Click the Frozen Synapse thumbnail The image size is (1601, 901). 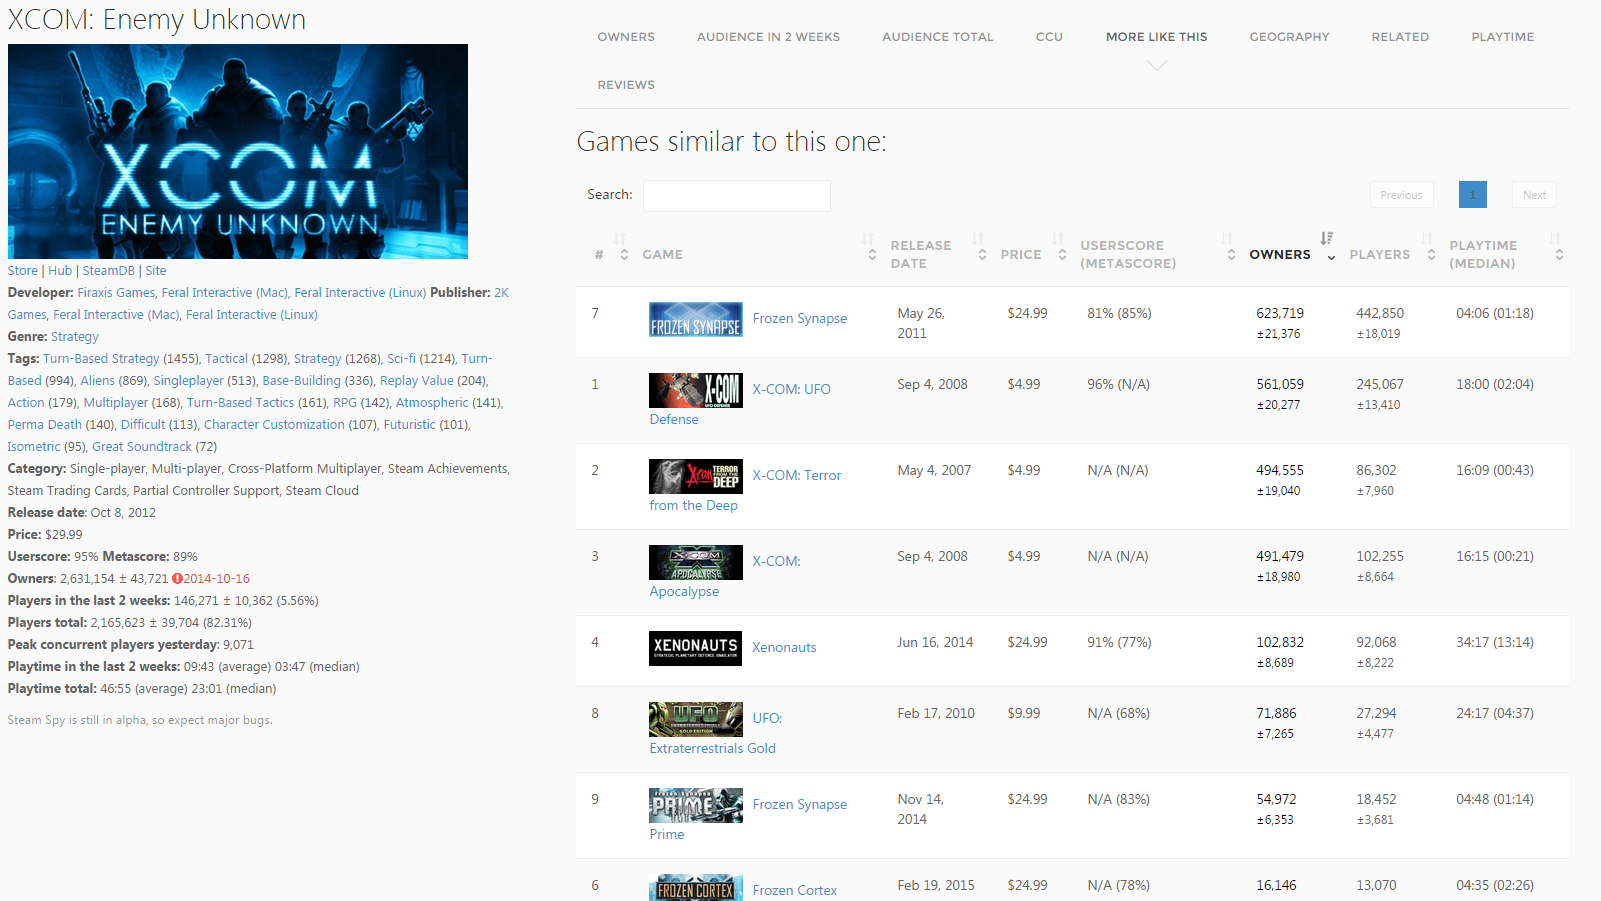click(x=695, y=321)
